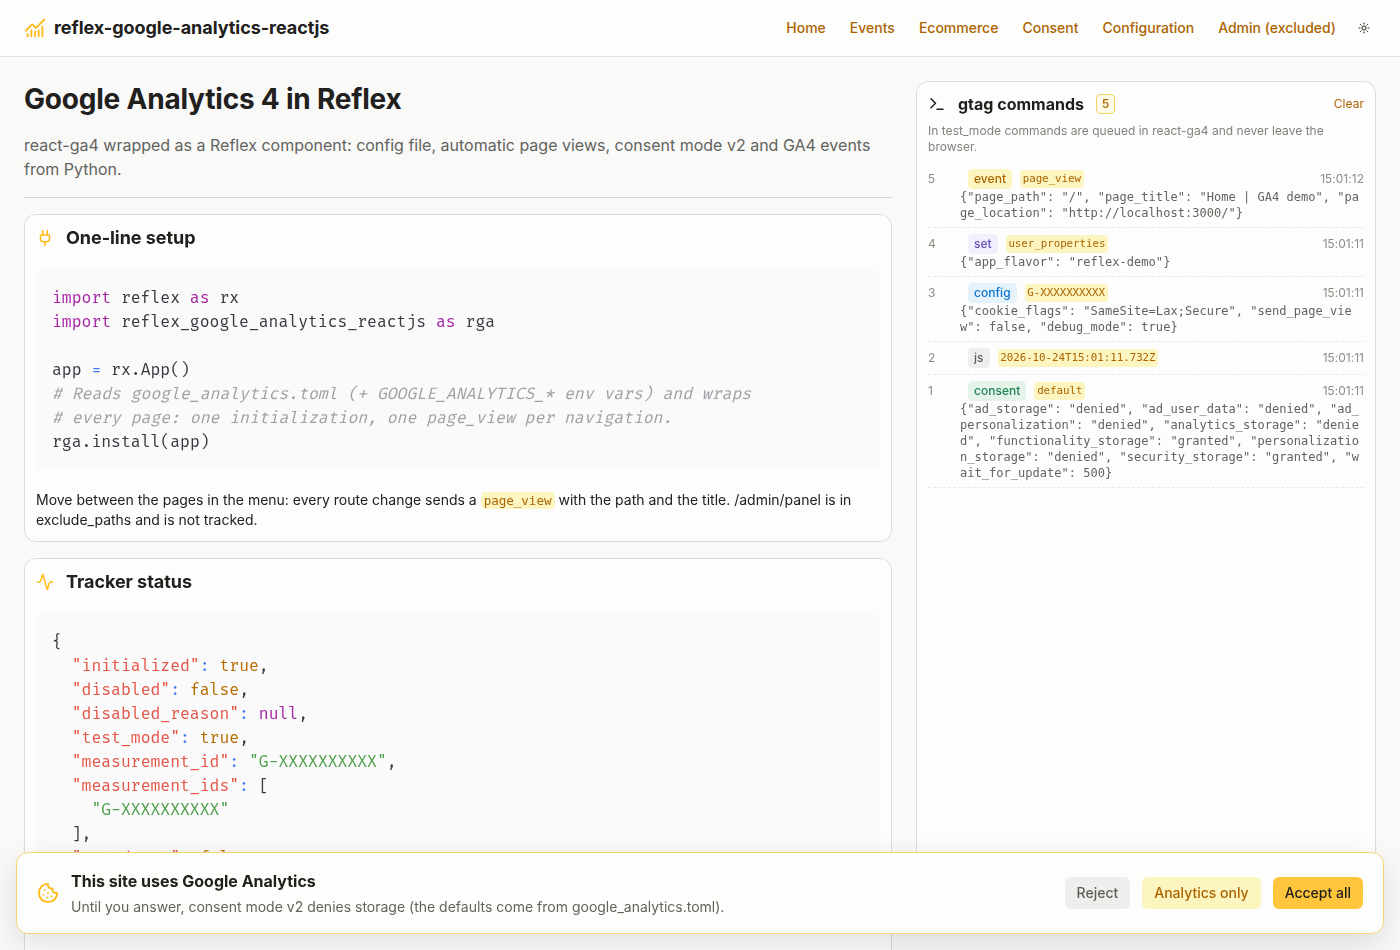Click the plug icon beside One-line setup
This screenshot has width=1400, height=950.
pos(45,238)
